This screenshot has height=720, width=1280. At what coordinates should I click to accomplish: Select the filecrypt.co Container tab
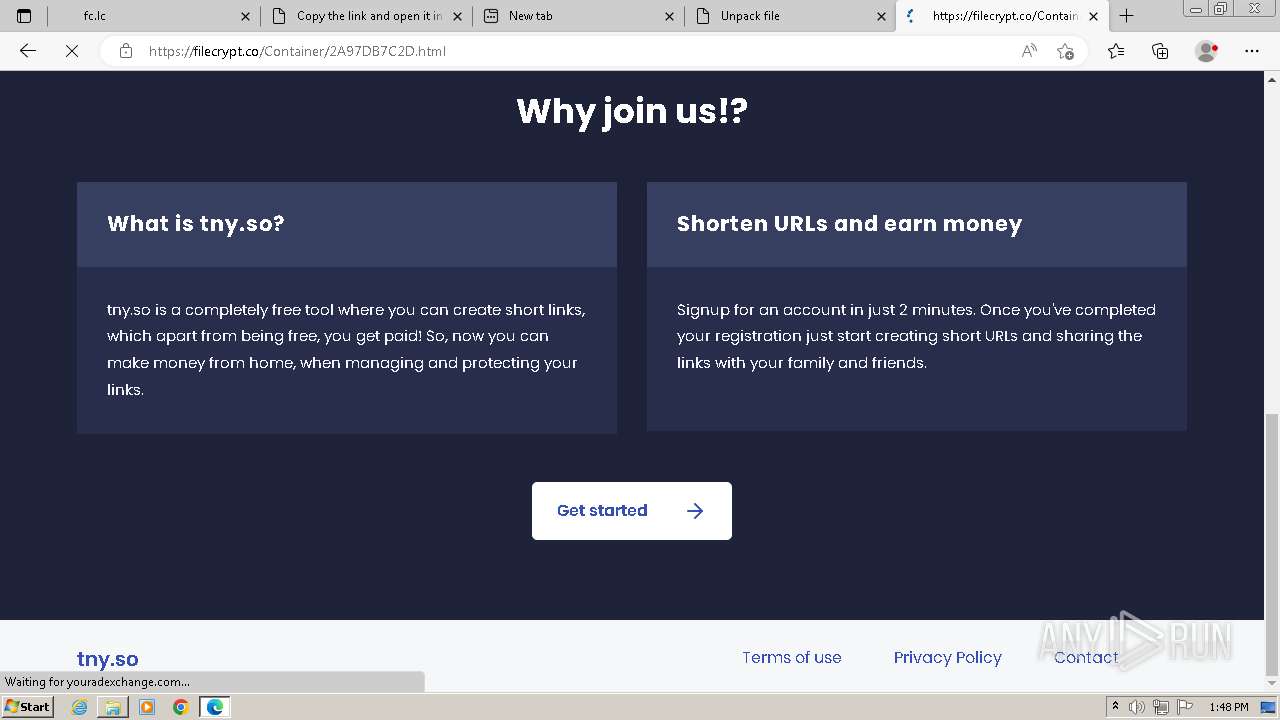click(1003, 16)
